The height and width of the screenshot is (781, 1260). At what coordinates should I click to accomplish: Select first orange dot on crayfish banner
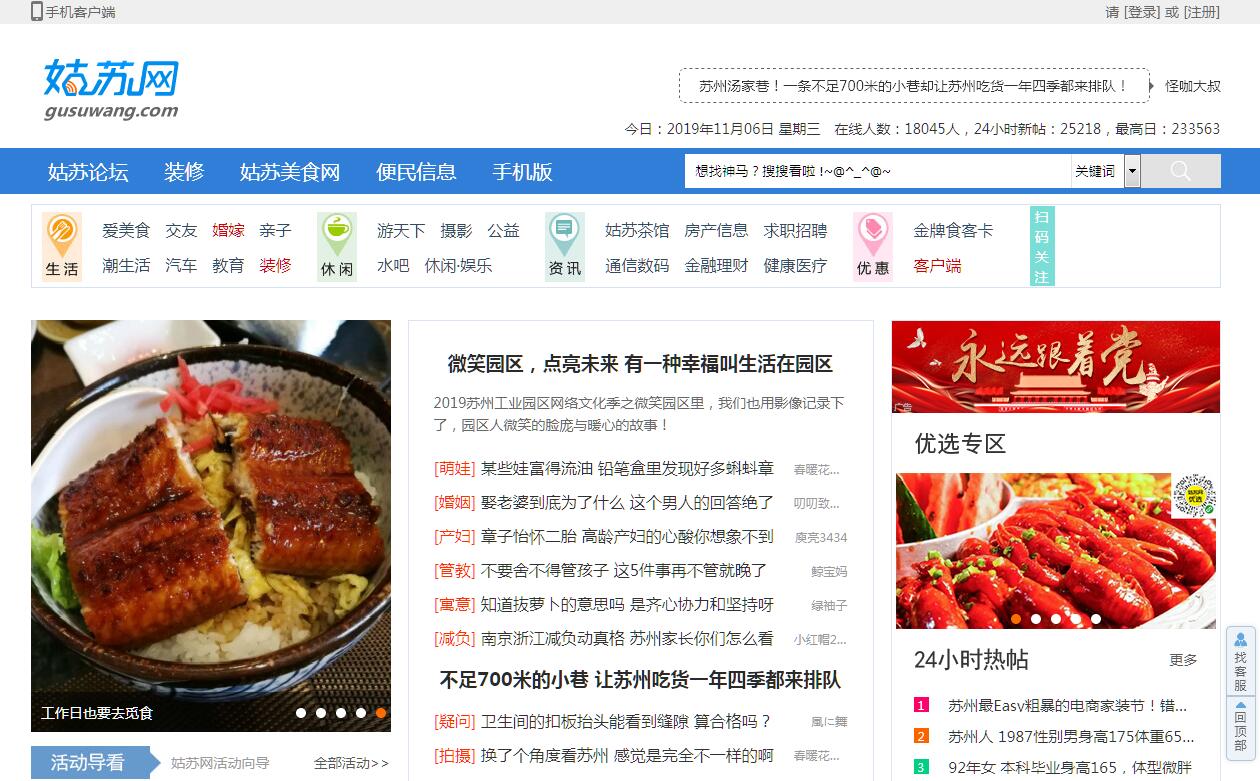pos(1016,619)
